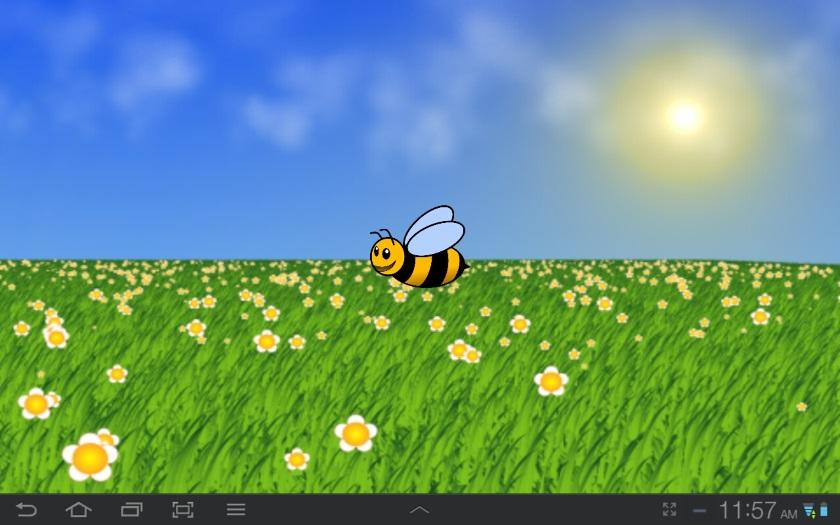Tap the back arrow navigation icon
The height and width of the screenshot is (525, 840).
[x=26, y=509]
